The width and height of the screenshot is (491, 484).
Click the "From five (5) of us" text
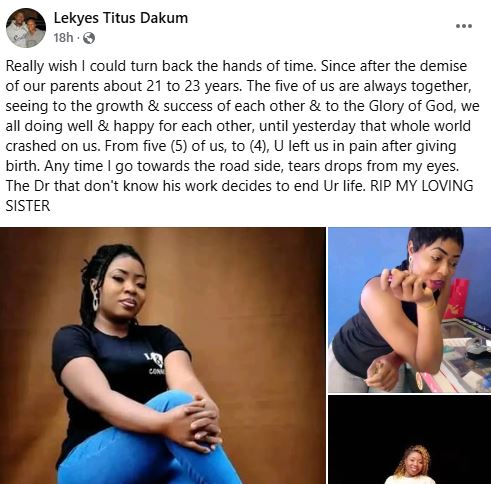pyautogui.click(x=164, y=146)
